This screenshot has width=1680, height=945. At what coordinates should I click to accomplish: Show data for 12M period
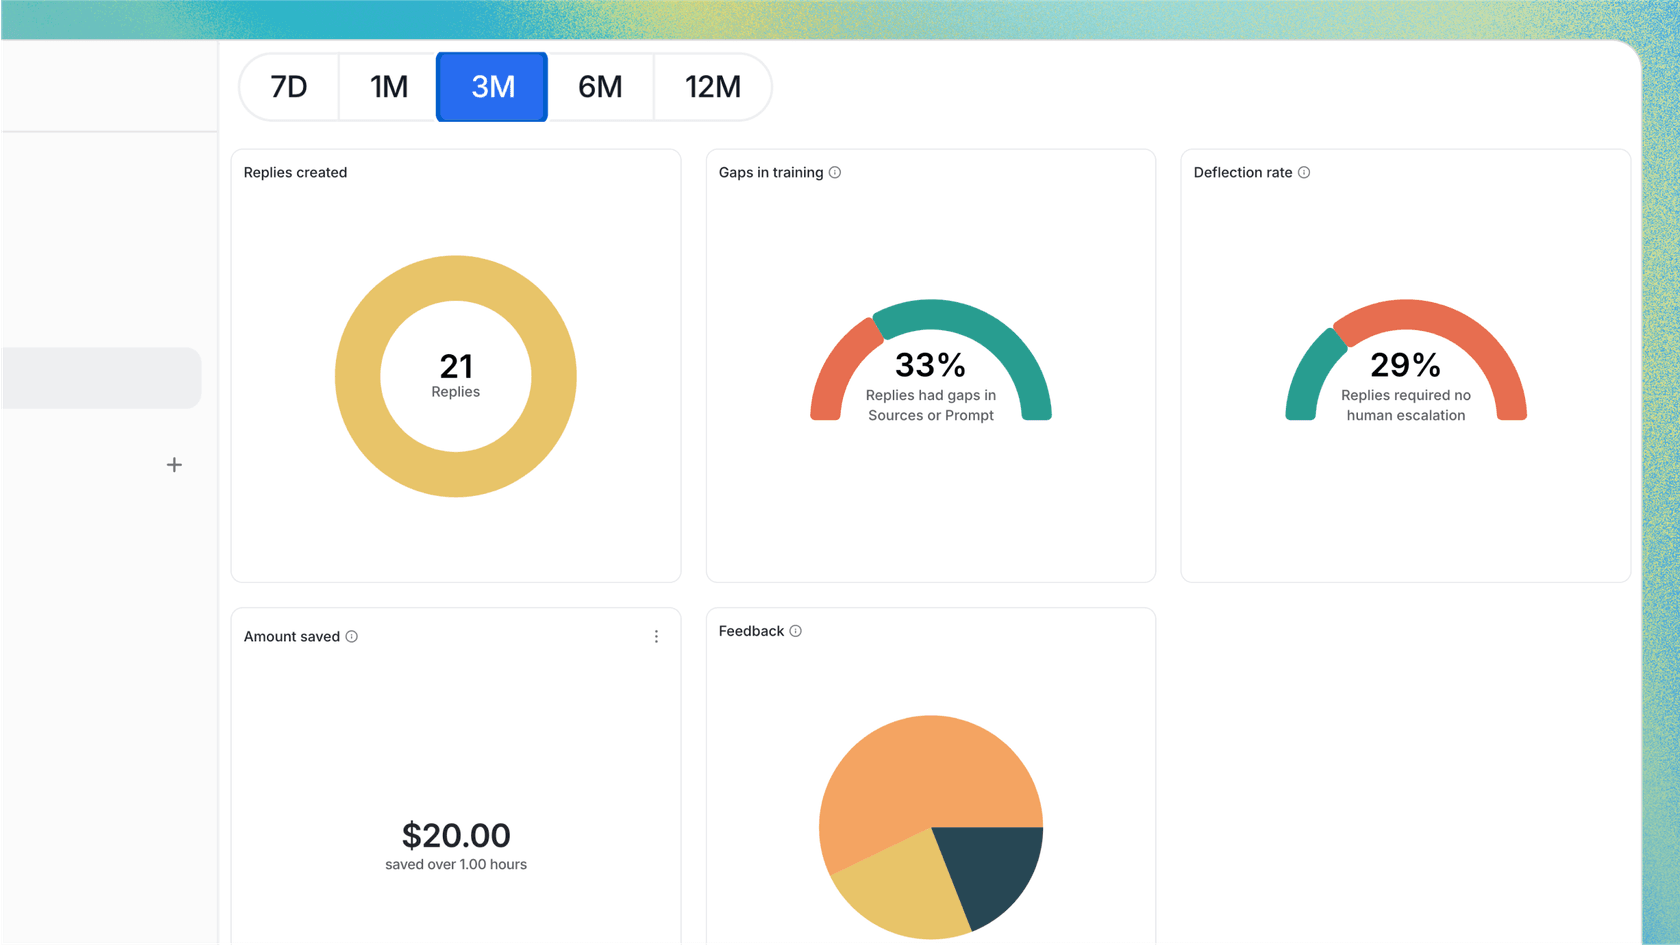coord(712,87)
